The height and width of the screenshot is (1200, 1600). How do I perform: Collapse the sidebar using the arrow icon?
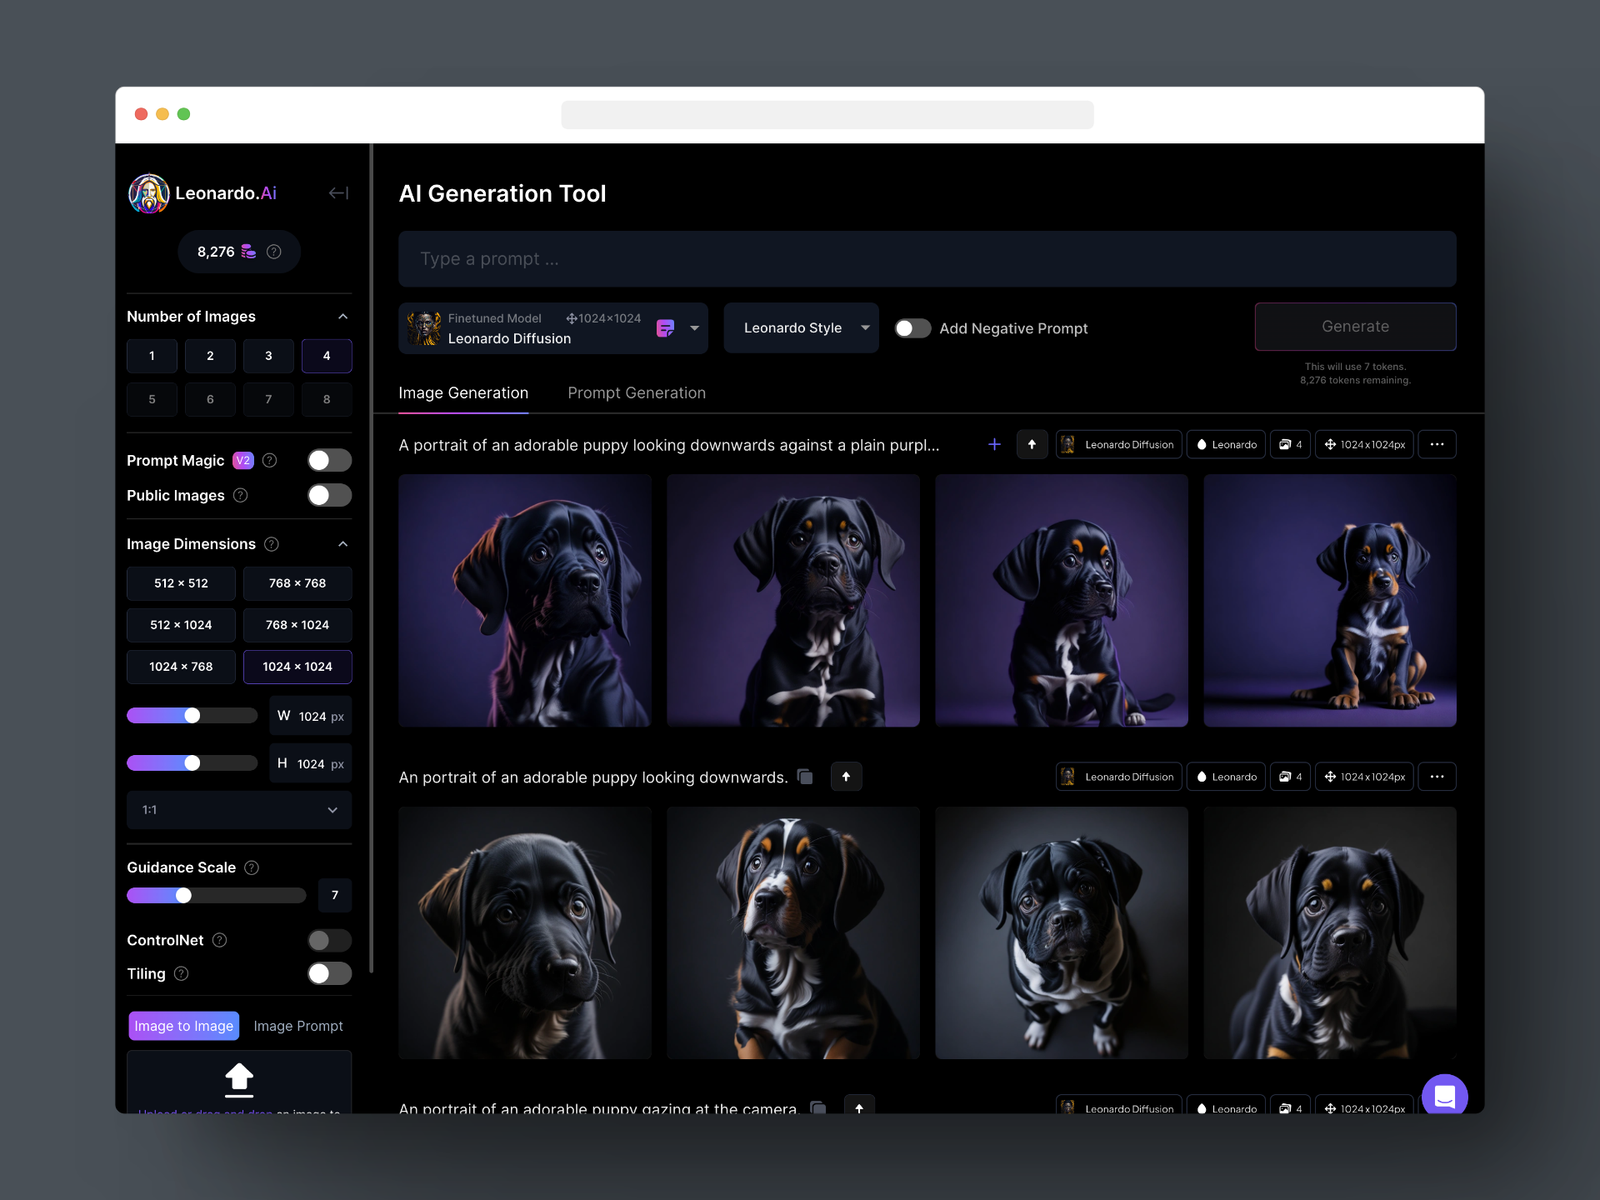(338, 193)
